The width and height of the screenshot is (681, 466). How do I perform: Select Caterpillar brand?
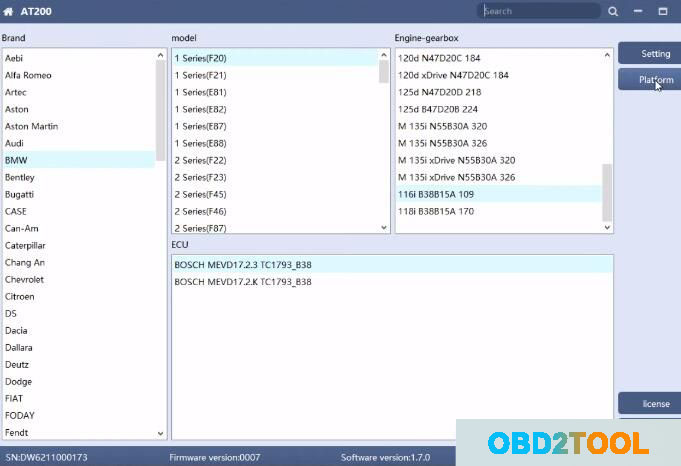[x=79, y=245]
